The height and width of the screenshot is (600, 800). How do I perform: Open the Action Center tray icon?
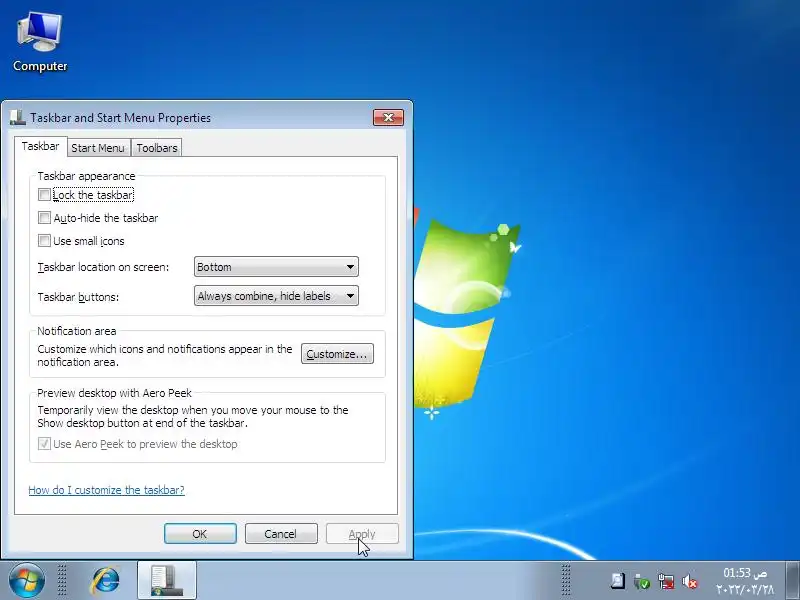[617, 581]
